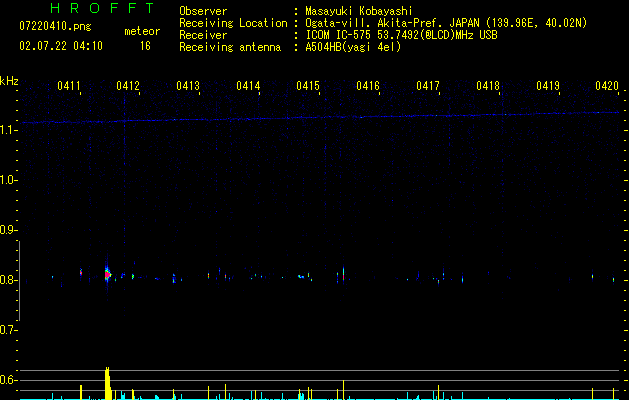The height and width of the screenshot is (400, 629).
Task: Click the vertical gray frequency range bar
Action: click(x=20, y=281)
